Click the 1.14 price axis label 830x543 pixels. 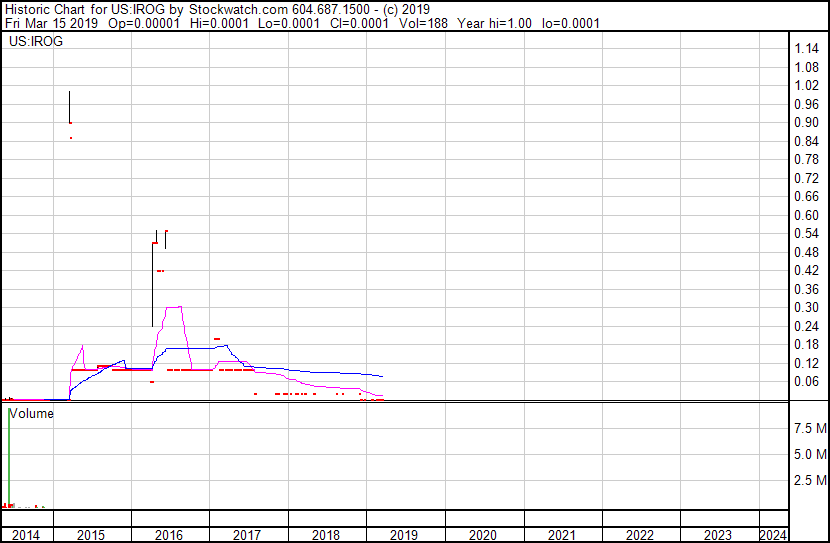(x=806, y=49)
